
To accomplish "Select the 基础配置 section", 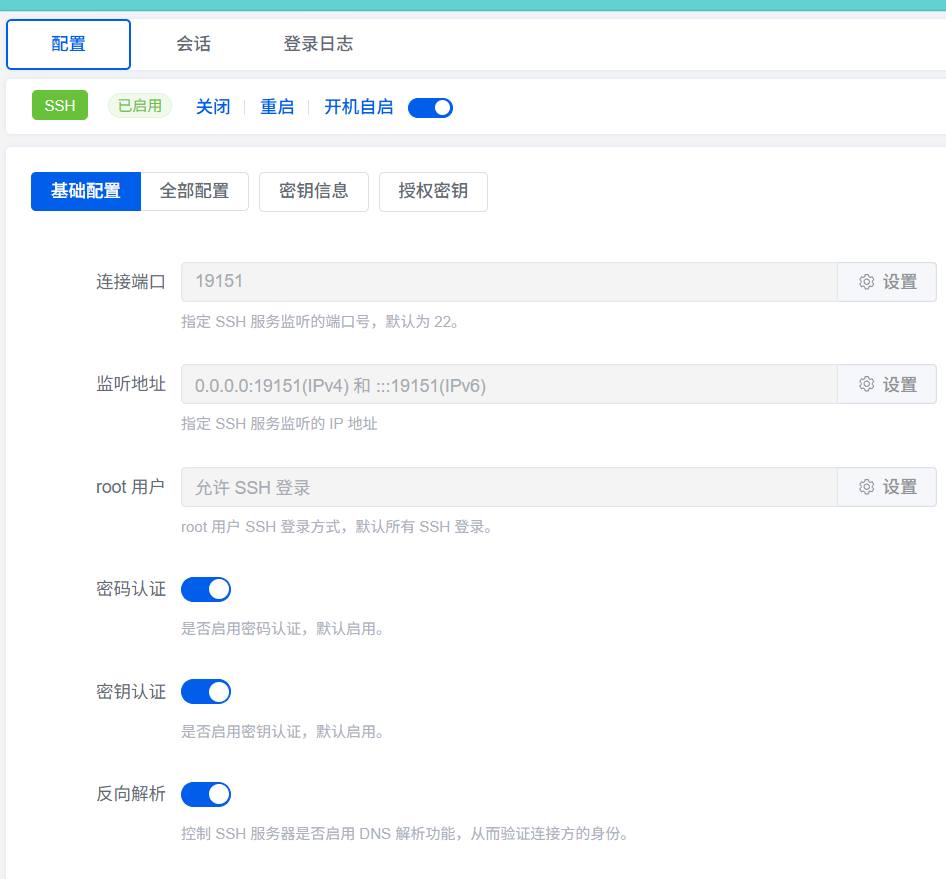I will (86, 191).
